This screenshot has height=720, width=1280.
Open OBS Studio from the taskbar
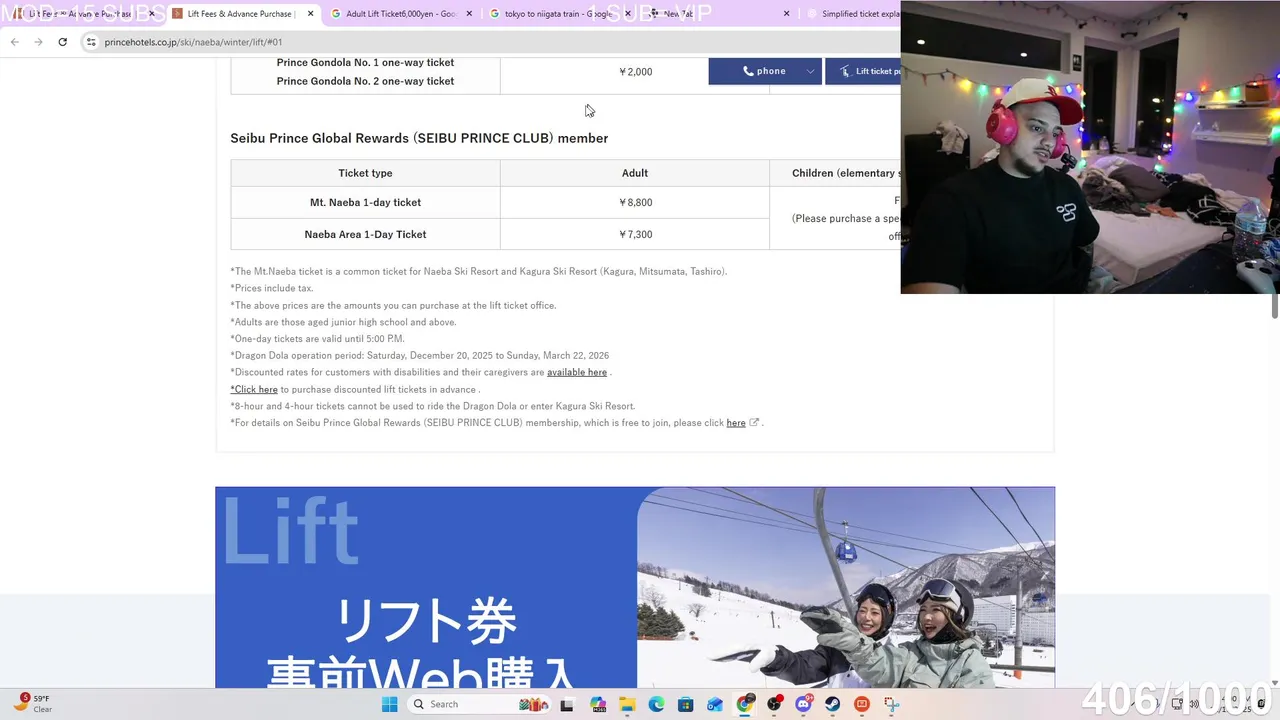(x=774, y=704)
